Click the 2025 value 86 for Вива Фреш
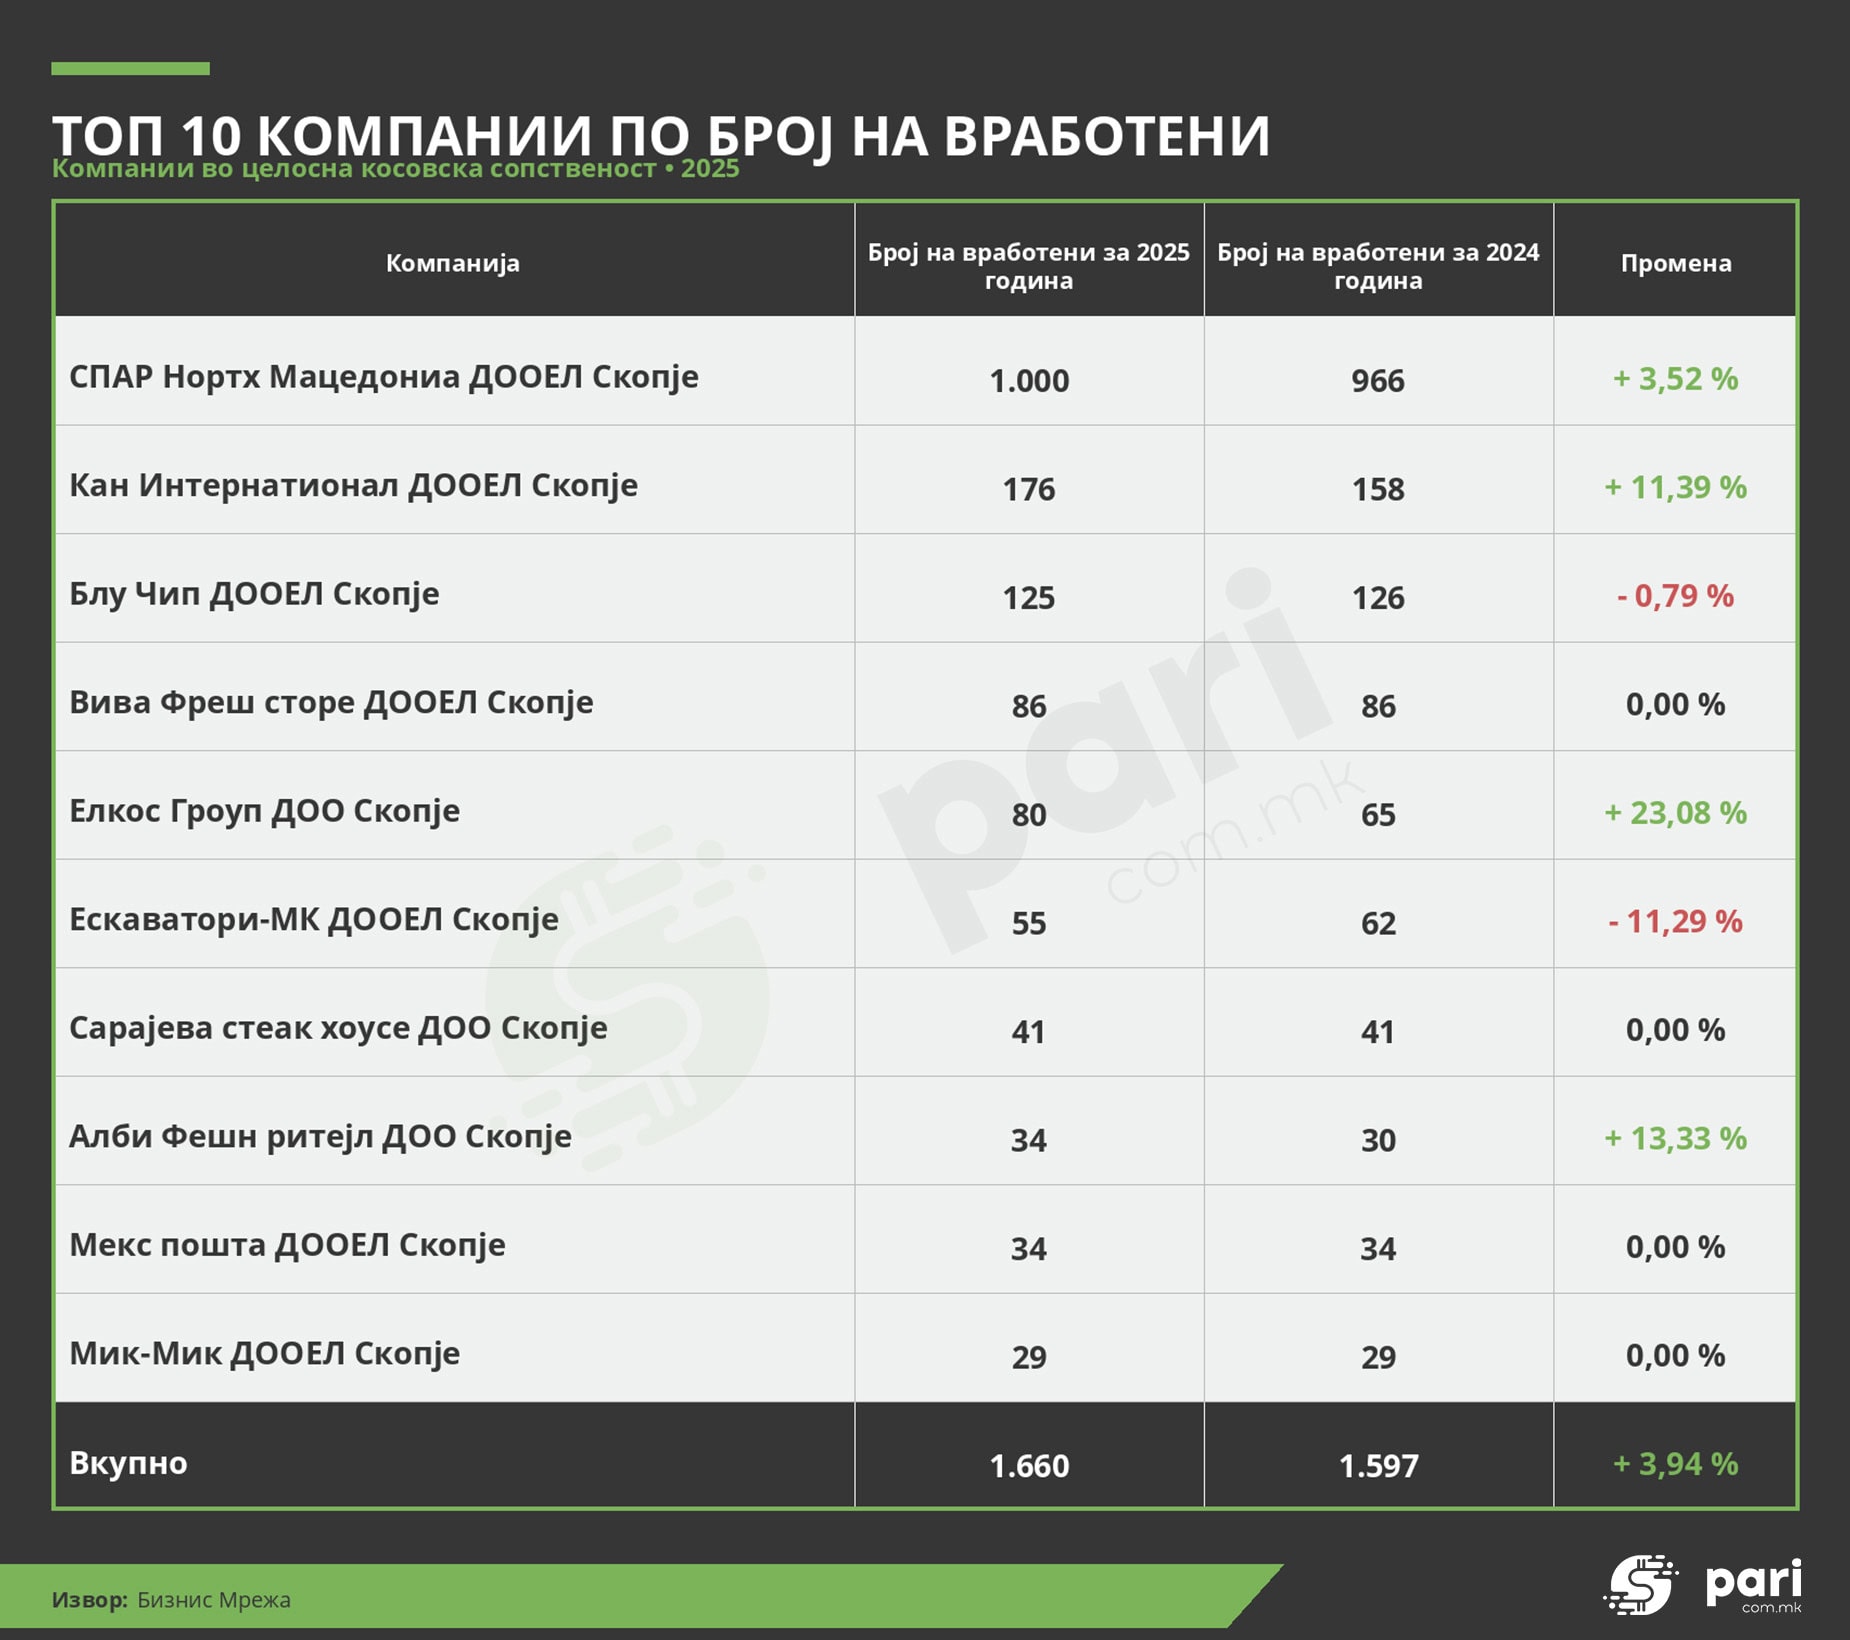Image resolution: width=1850 pixels, height=1640 pixels. tap(1029, 706)
